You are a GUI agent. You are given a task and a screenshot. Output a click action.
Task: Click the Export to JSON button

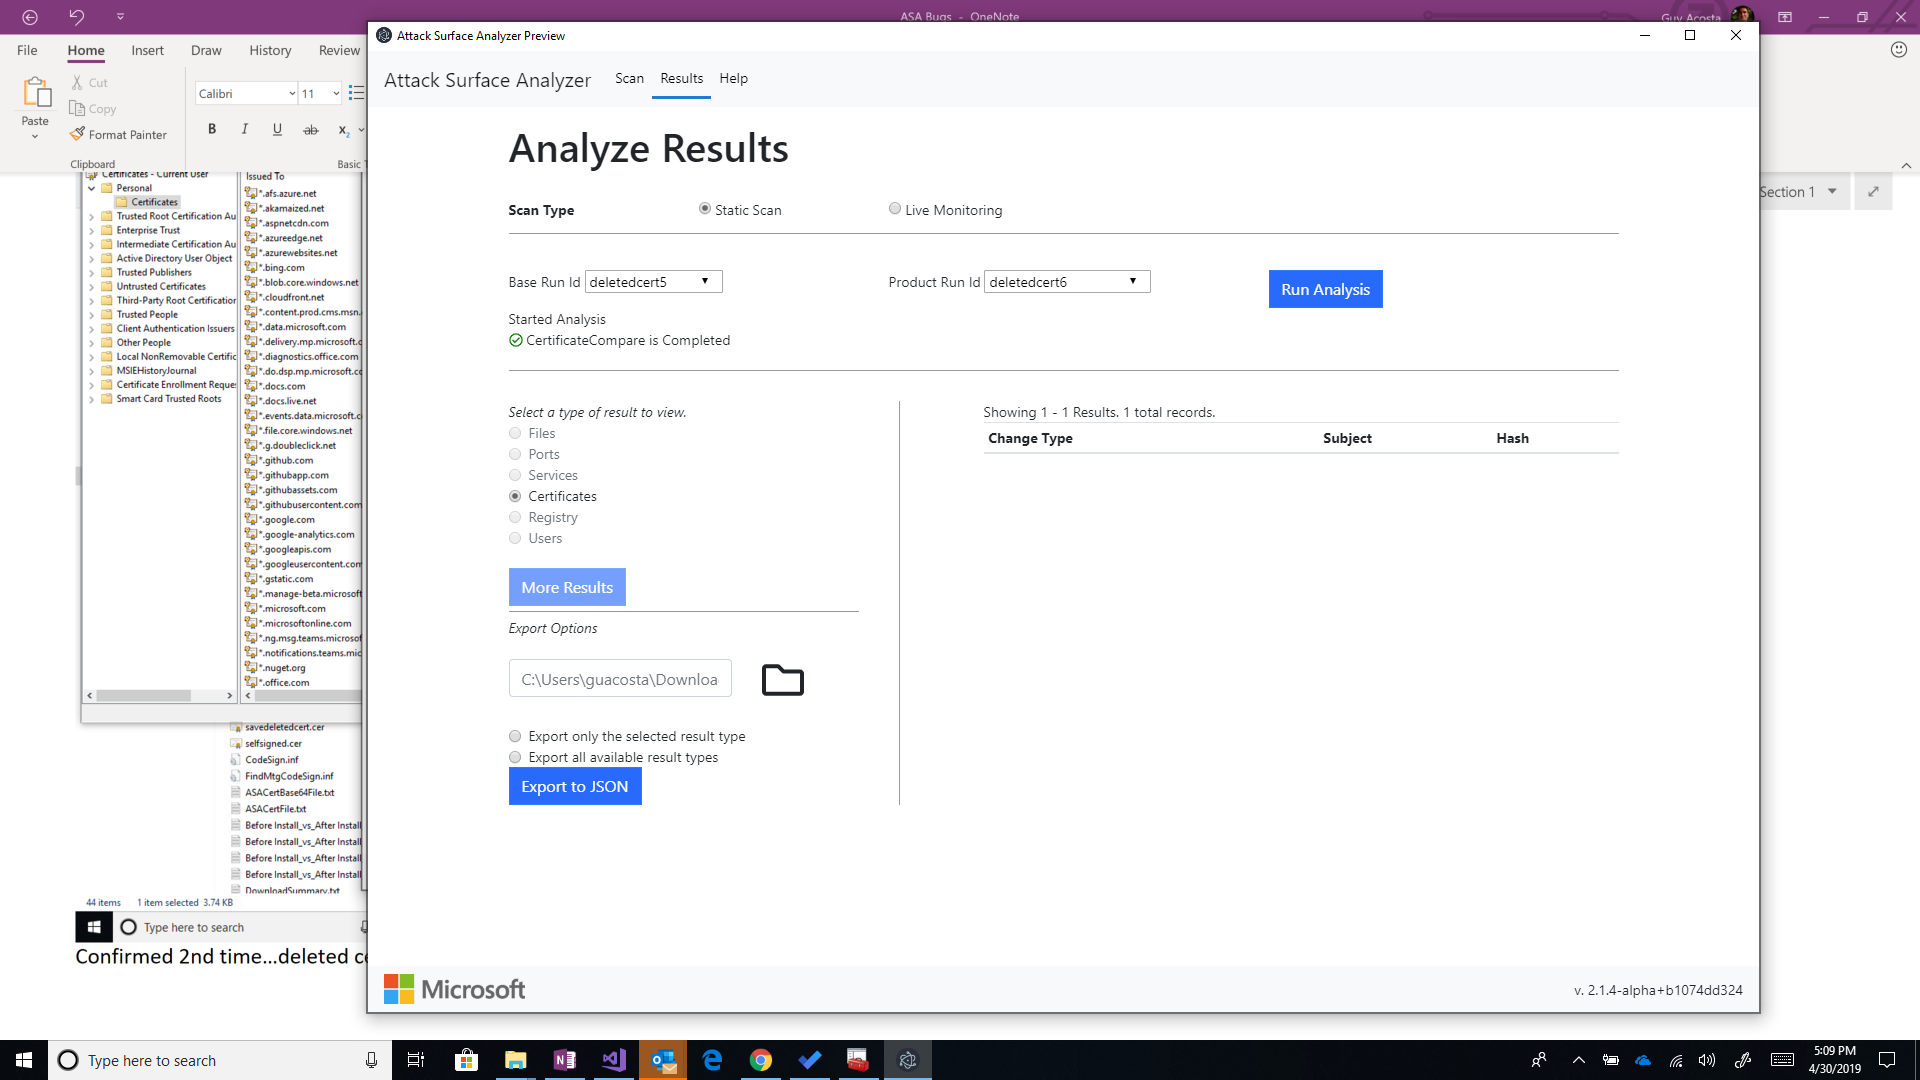click(x=574, y=786)
